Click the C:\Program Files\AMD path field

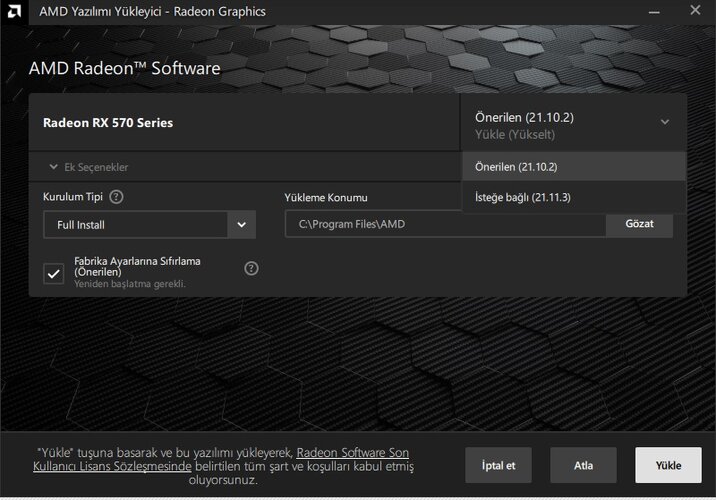pyautogui.click(x=446, y=224)
